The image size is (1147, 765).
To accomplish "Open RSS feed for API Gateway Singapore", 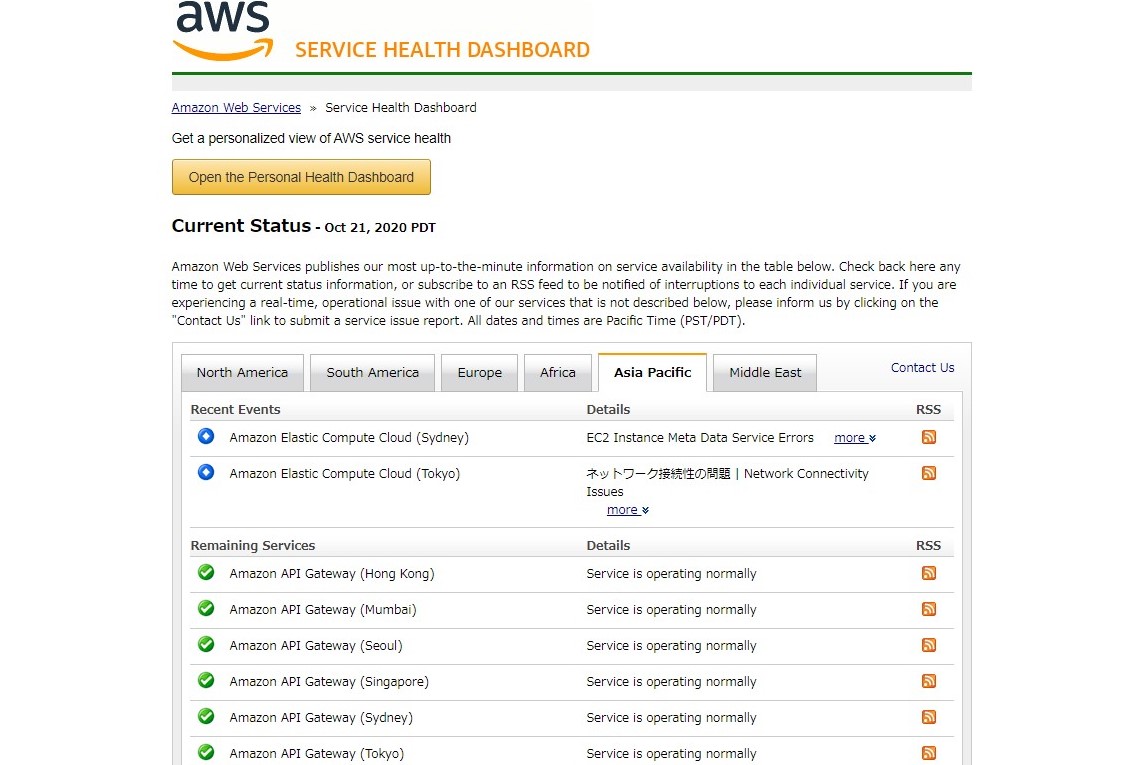I will (x=928, y=681).
